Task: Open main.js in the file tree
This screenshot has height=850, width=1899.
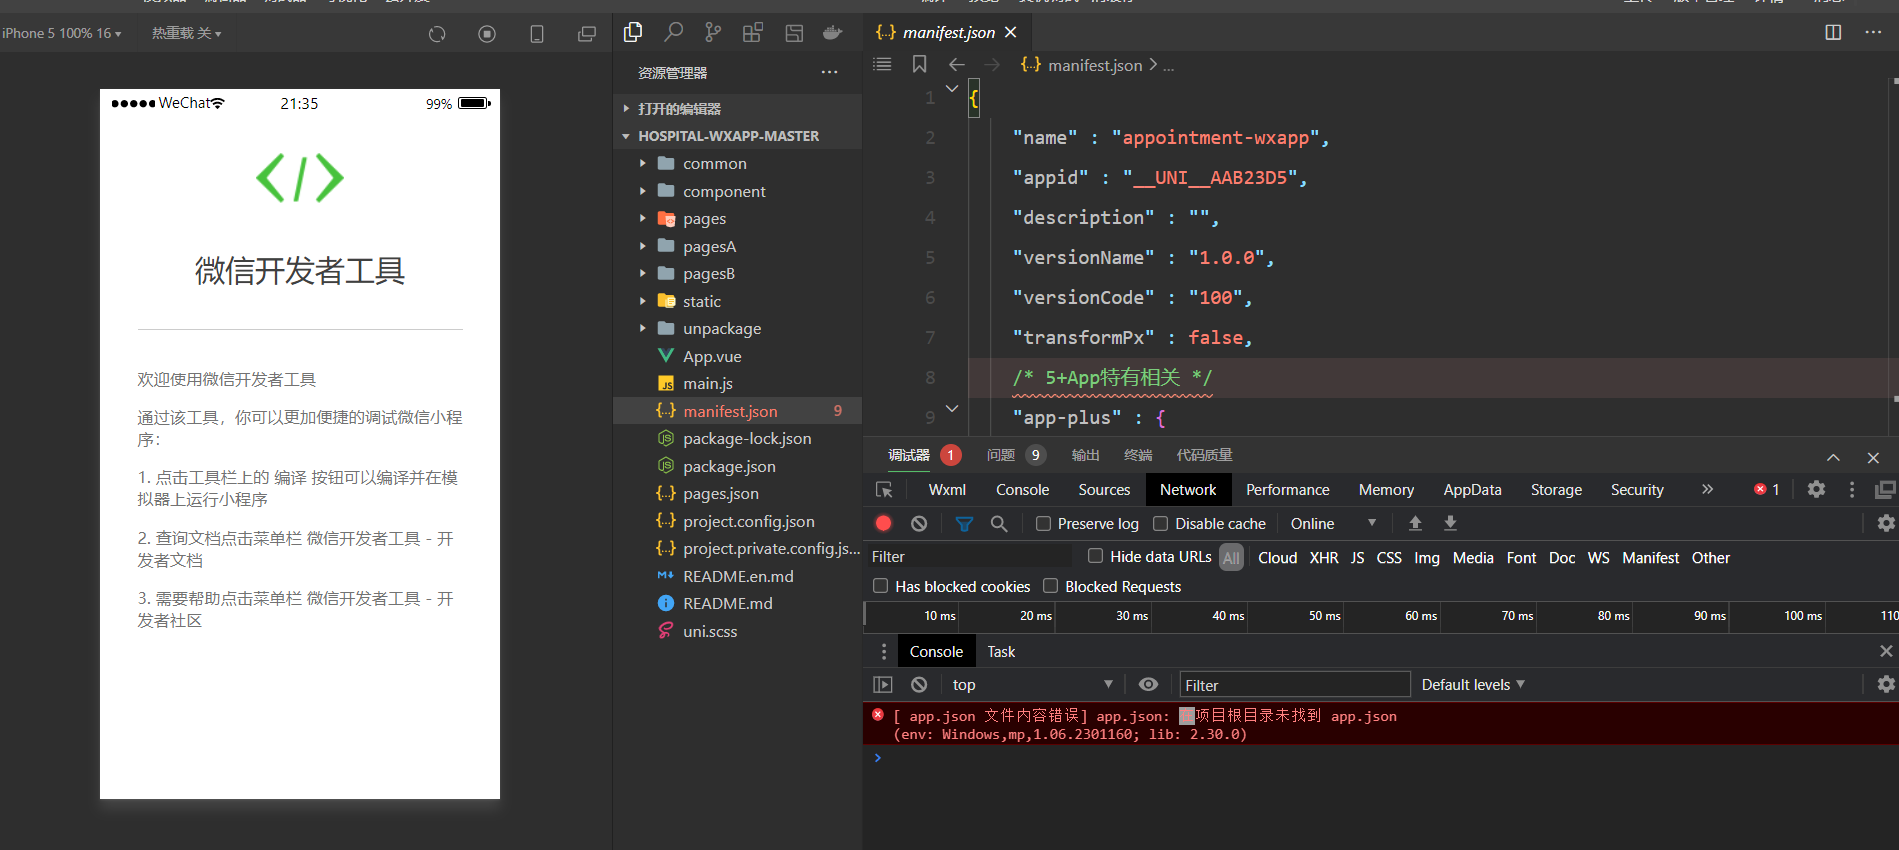Action: point(737,384)
